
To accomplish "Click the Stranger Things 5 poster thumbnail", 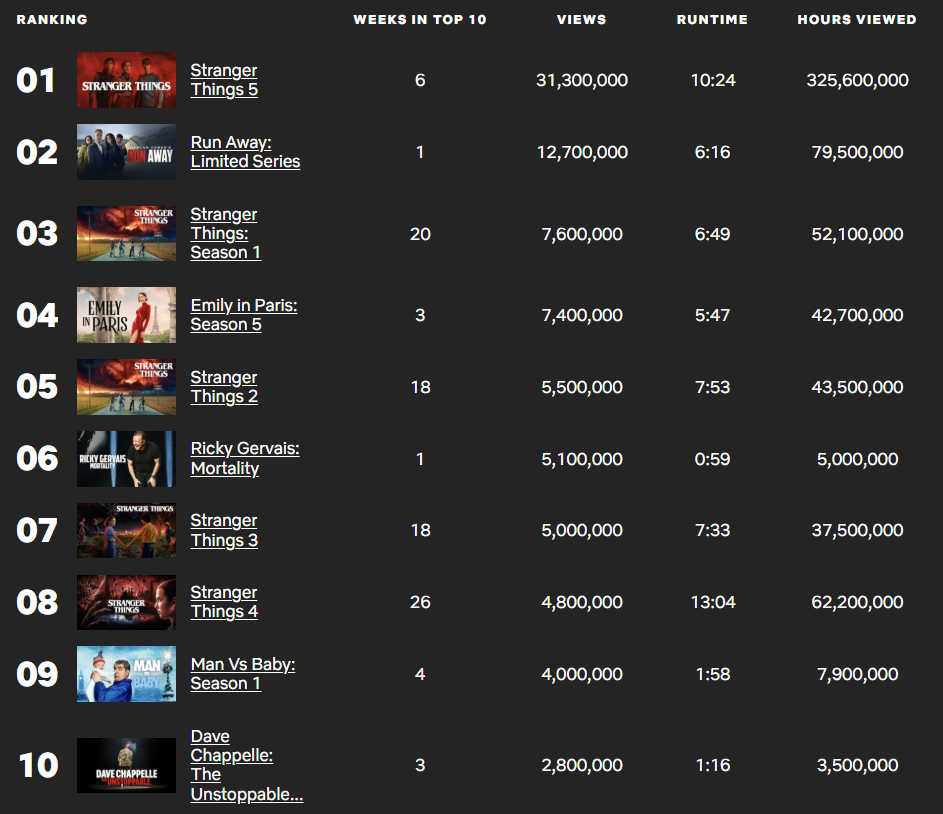I will (x=126, y=80).
